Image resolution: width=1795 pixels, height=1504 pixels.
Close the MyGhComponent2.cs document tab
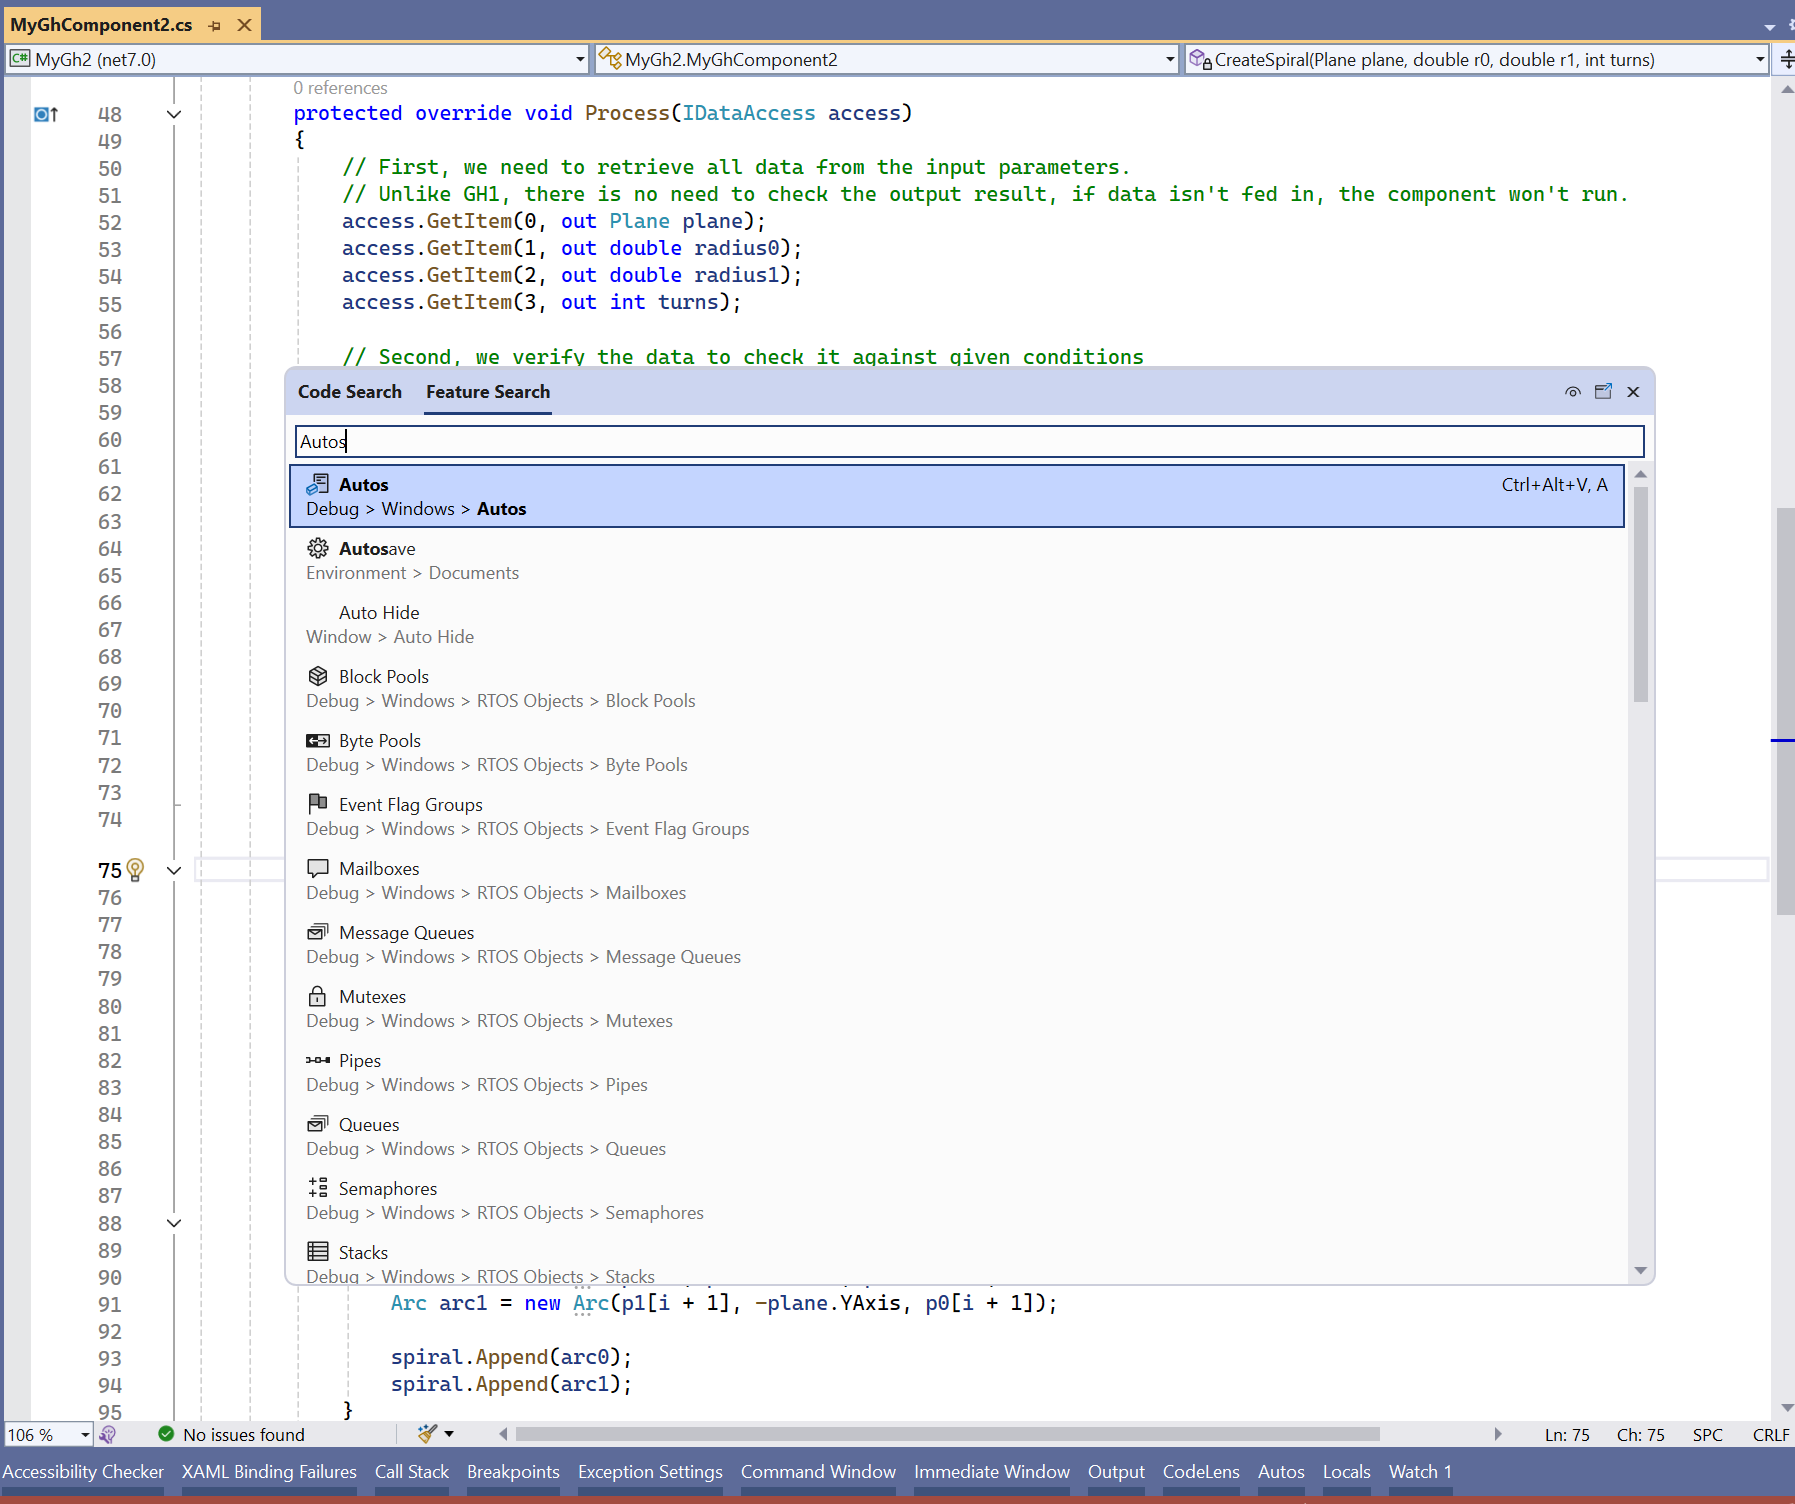coord(244,25)
